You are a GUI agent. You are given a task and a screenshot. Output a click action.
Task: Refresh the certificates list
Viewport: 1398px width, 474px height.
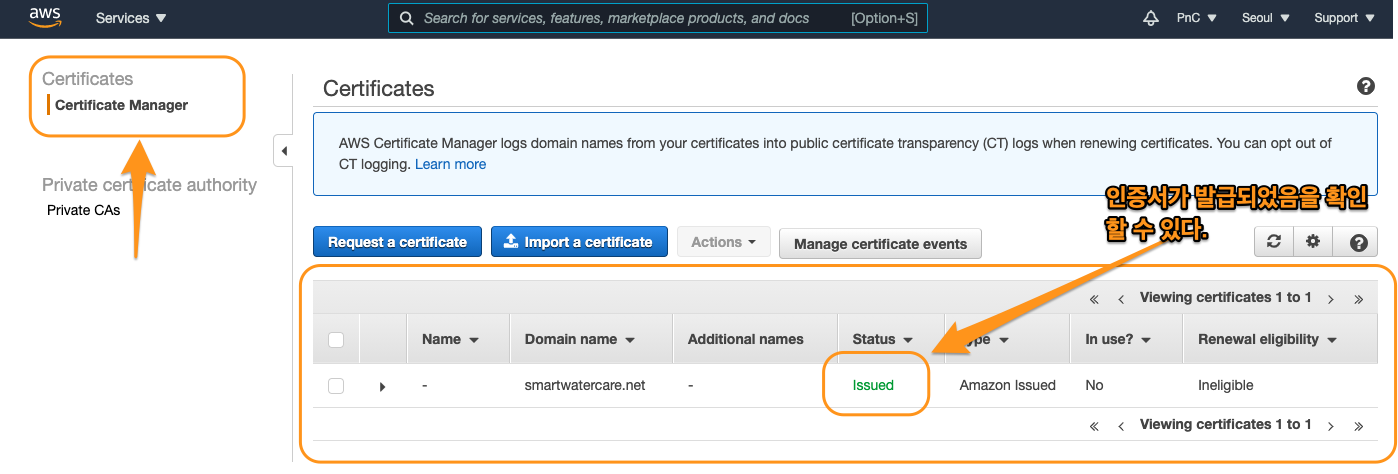point(1273,242)
